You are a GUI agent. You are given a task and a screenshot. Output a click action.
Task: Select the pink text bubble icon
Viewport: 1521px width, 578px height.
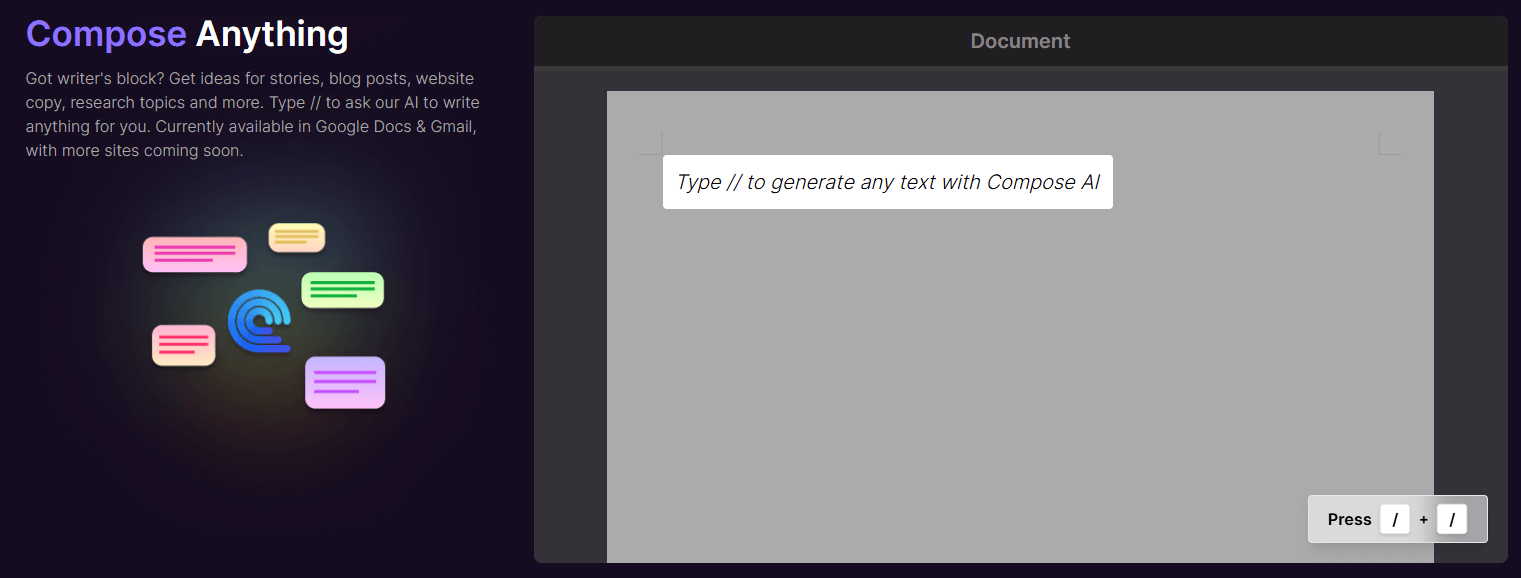194,253
